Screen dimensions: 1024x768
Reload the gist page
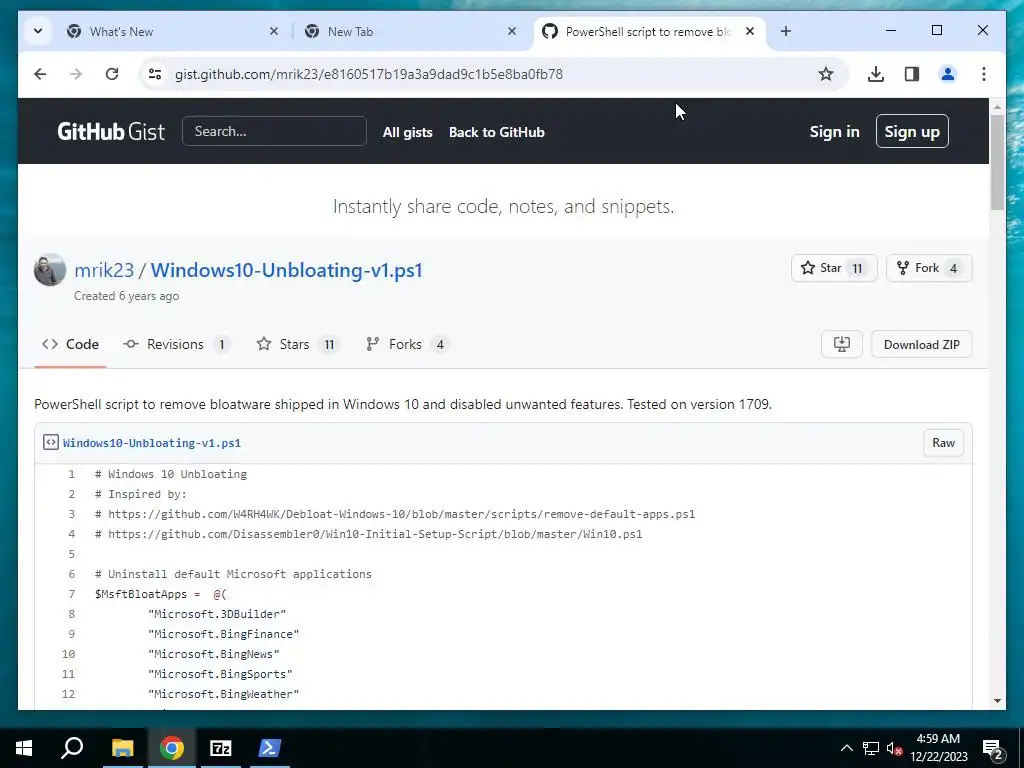[112, 74]
